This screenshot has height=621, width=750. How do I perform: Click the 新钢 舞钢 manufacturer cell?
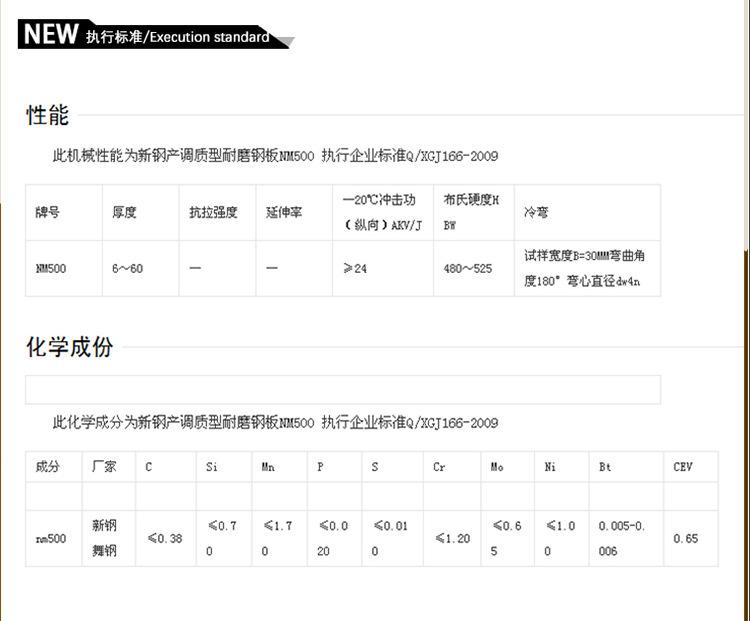[x=109, y=538]
